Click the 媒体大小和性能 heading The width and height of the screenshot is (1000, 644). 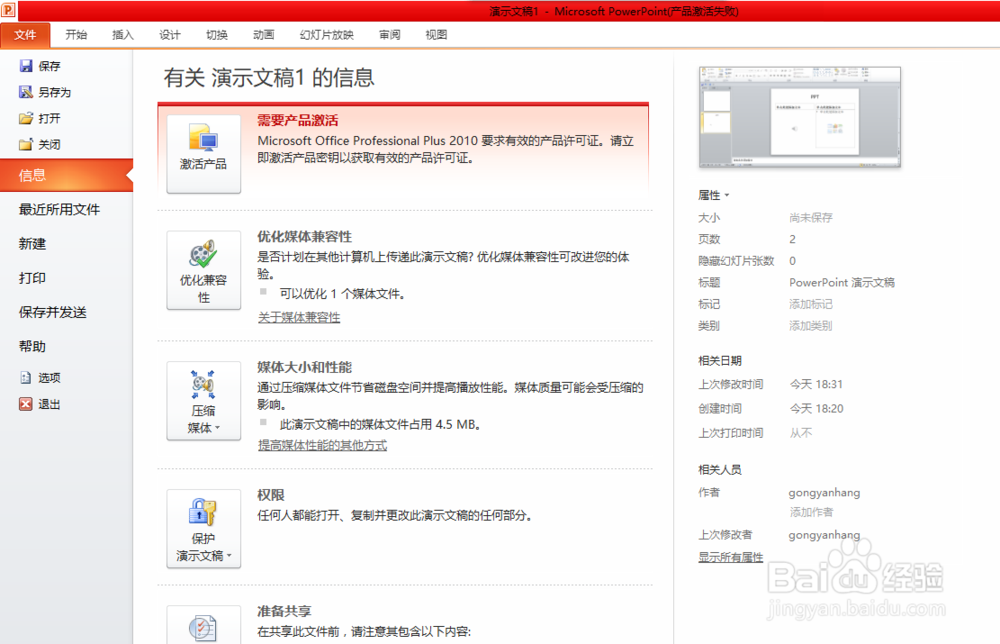(x=305, y=367)
